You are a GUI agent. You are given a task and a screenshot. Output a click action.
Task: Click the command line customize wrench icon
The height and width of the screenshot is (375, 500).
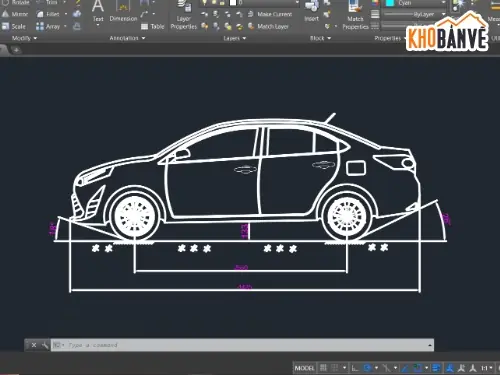click(45, 345)
